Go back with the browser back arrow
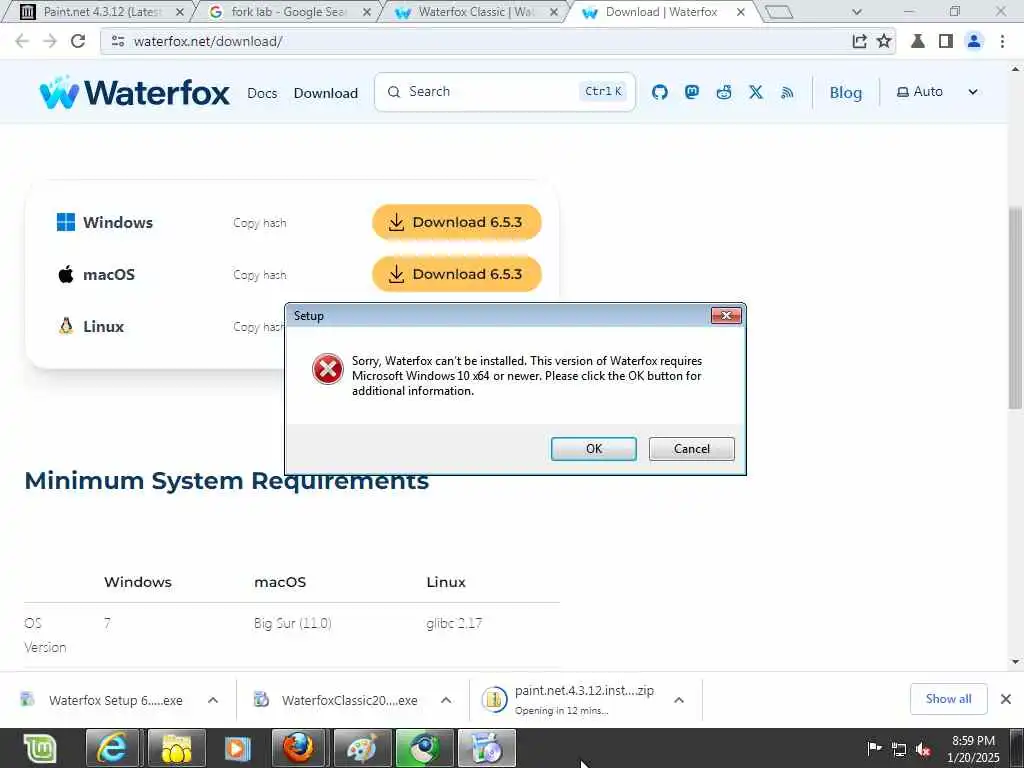 (22, 41)
